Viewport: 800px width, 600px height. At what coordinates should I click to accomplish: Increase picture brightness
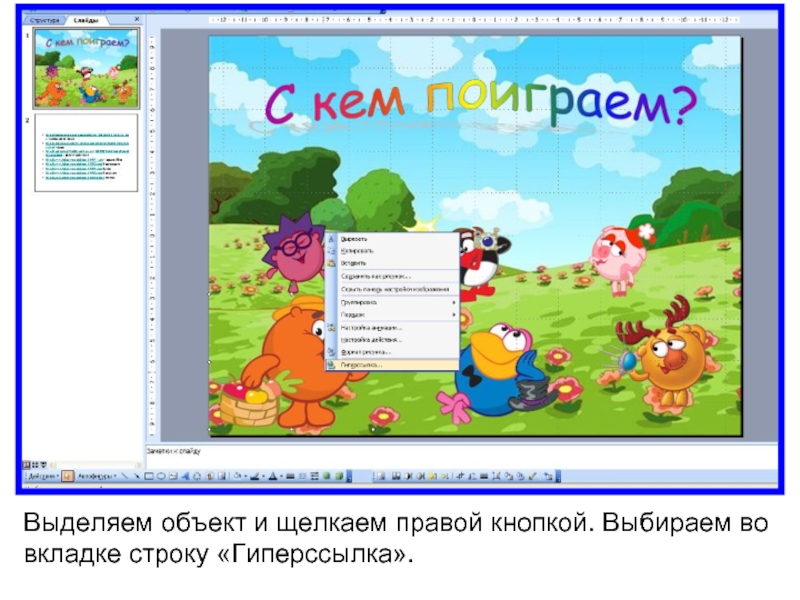click(432, 477)
